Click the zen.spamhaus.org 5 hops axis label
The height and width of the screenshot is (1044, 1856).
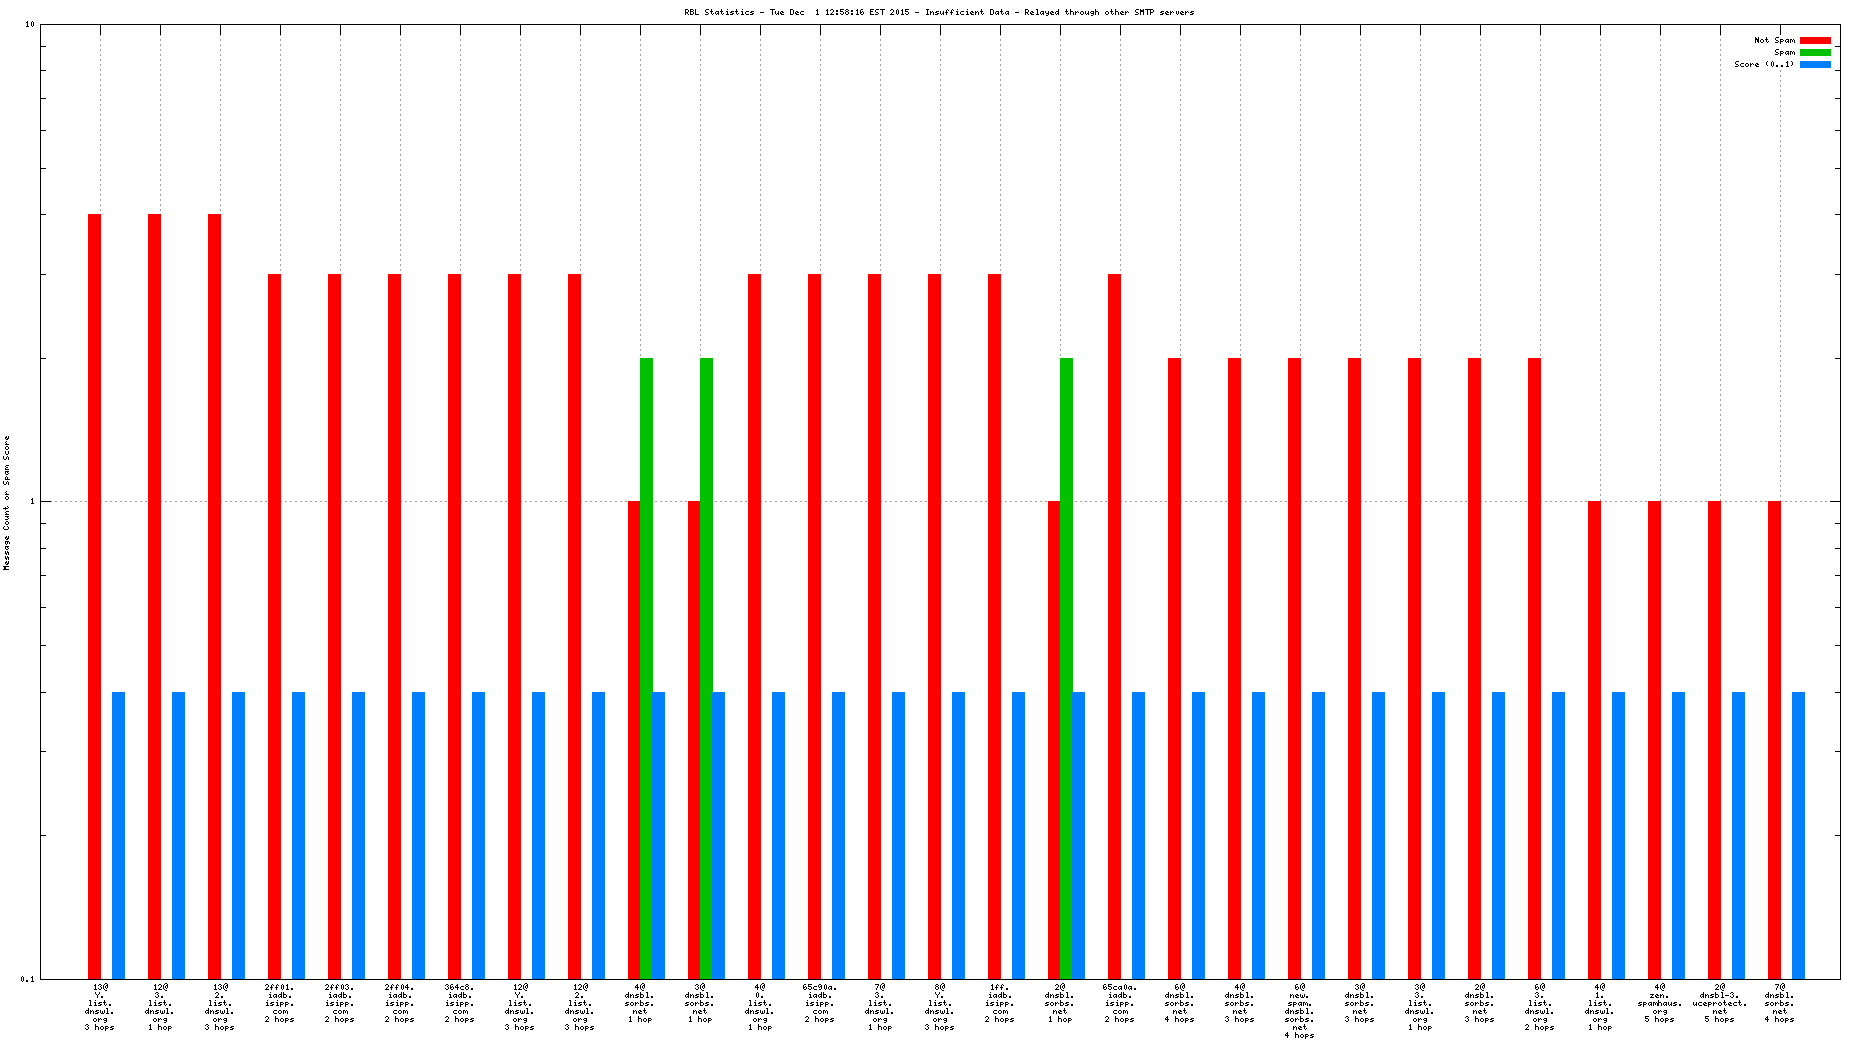tap(1659, 1003)
